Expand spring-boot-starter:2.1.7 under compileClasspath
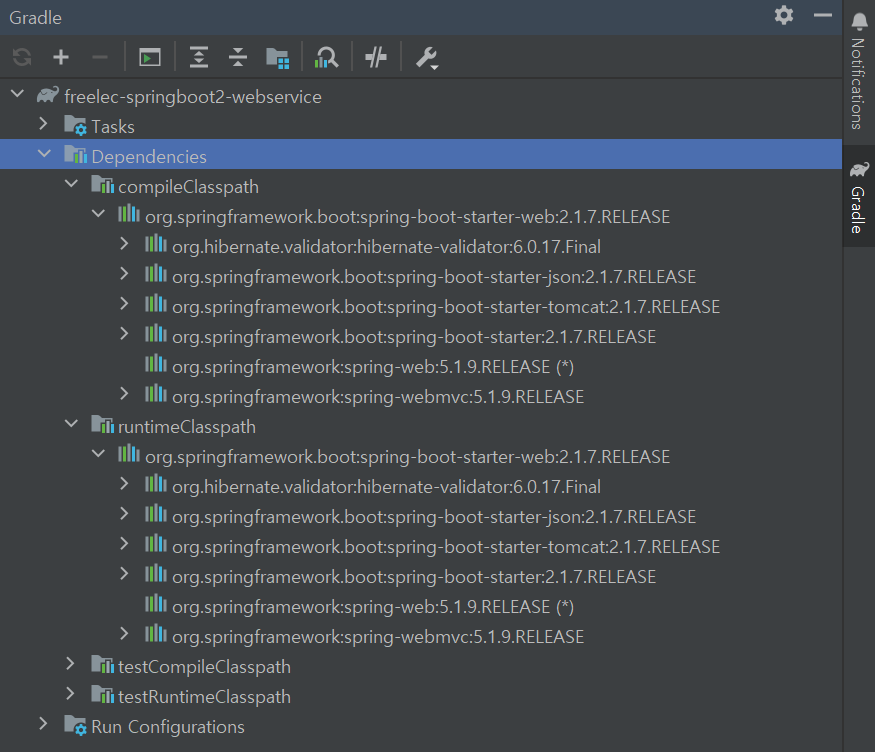Image resolution: width=875 pixels, height=752 pixels. point(124,334)
